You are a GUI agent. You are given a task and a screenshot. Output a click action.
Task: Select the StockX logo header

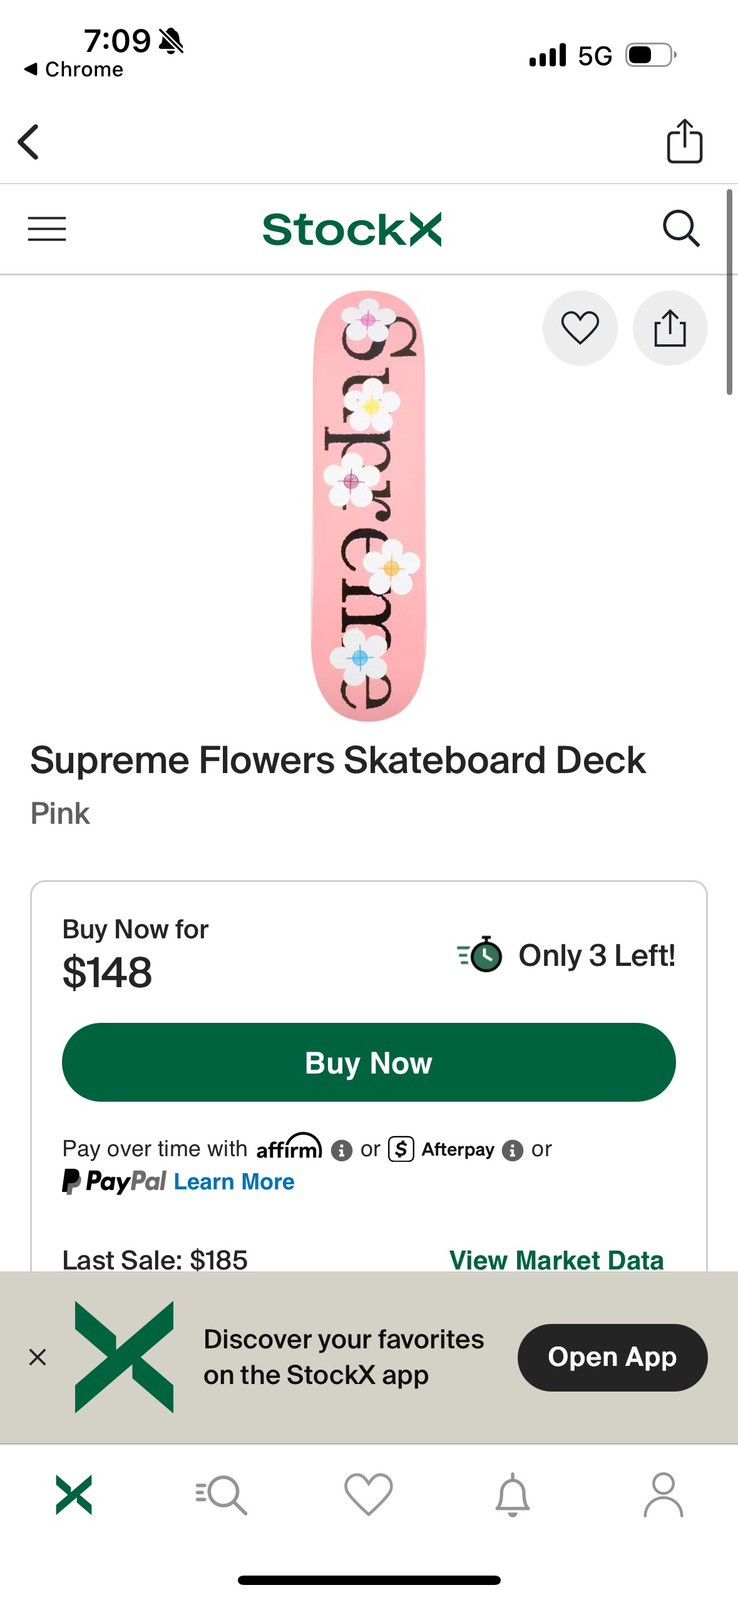[x=352, y=228]
